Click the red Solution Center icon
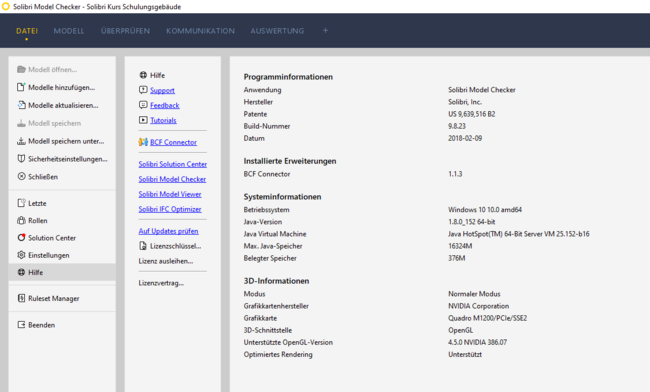The width and height of the screenshot is (650, 392). coord(21,237)
